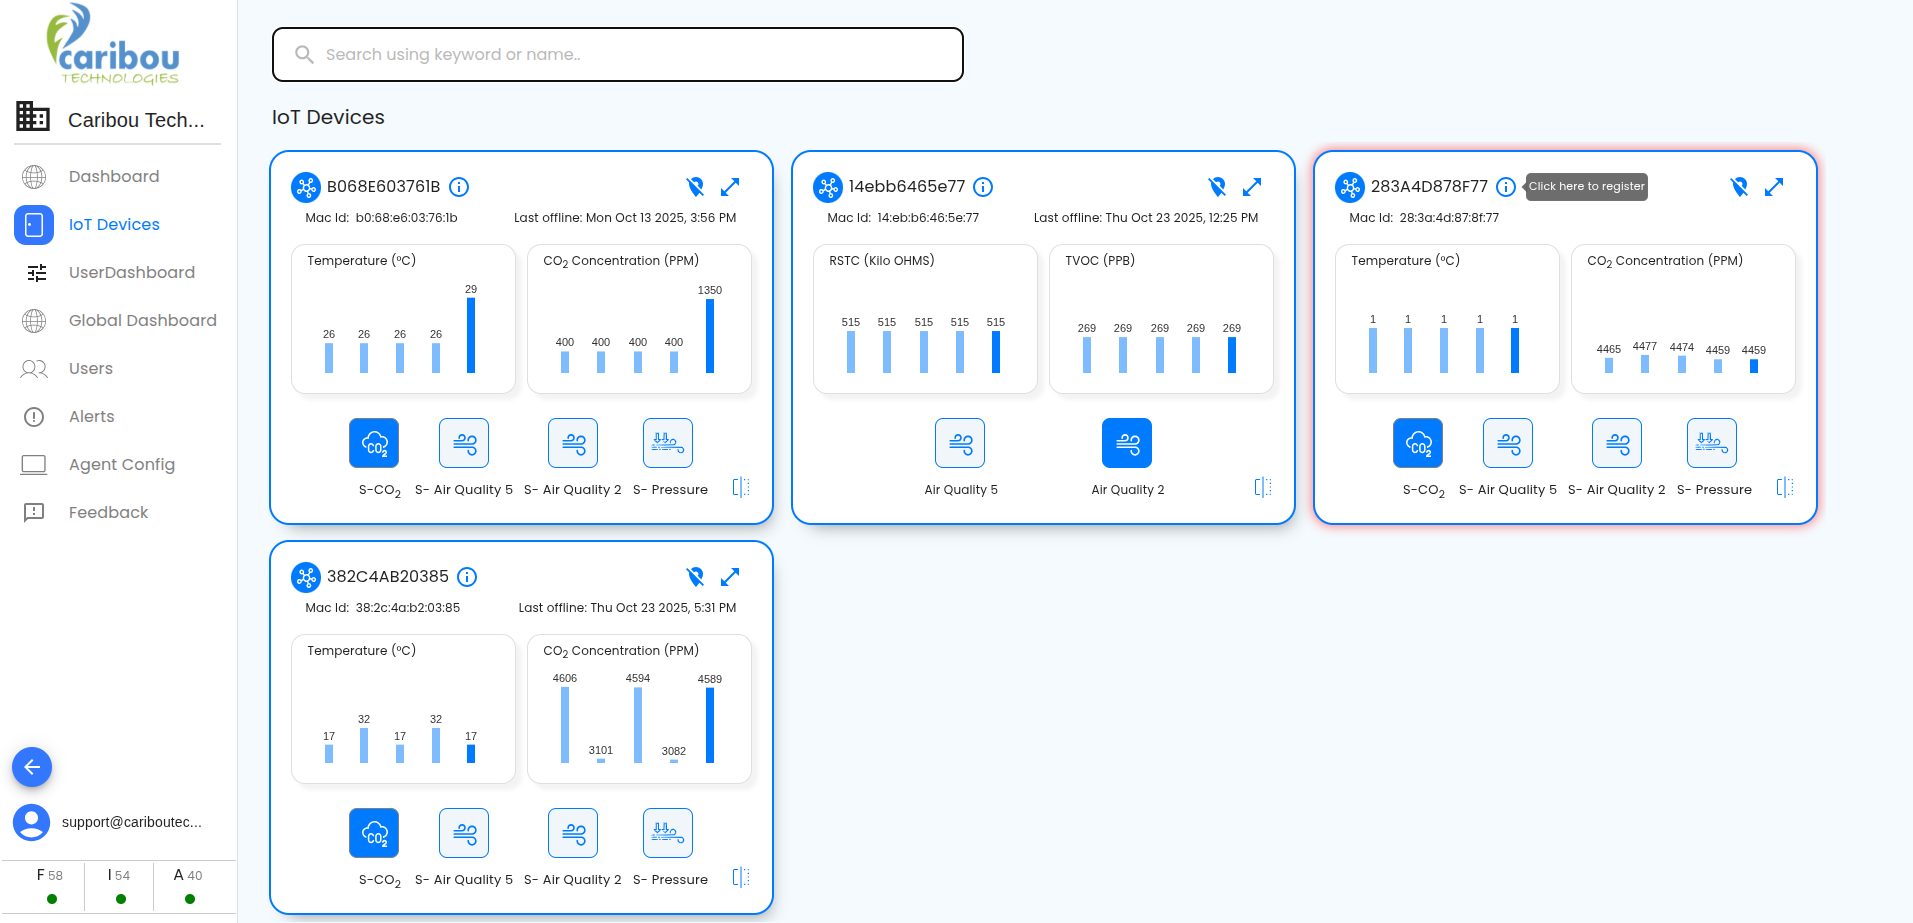Select S-CO2 sensor icon on B068E603761B card
Viewport: 1913px width, 923px height.
(374, 443)
